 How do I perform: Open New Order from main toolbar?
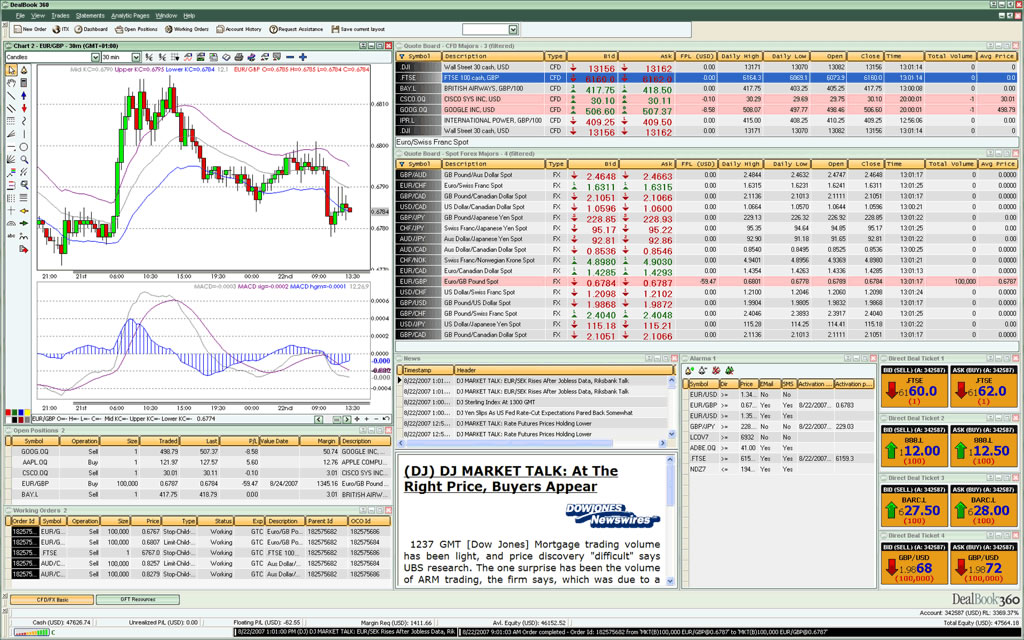(x=30, y=29)
